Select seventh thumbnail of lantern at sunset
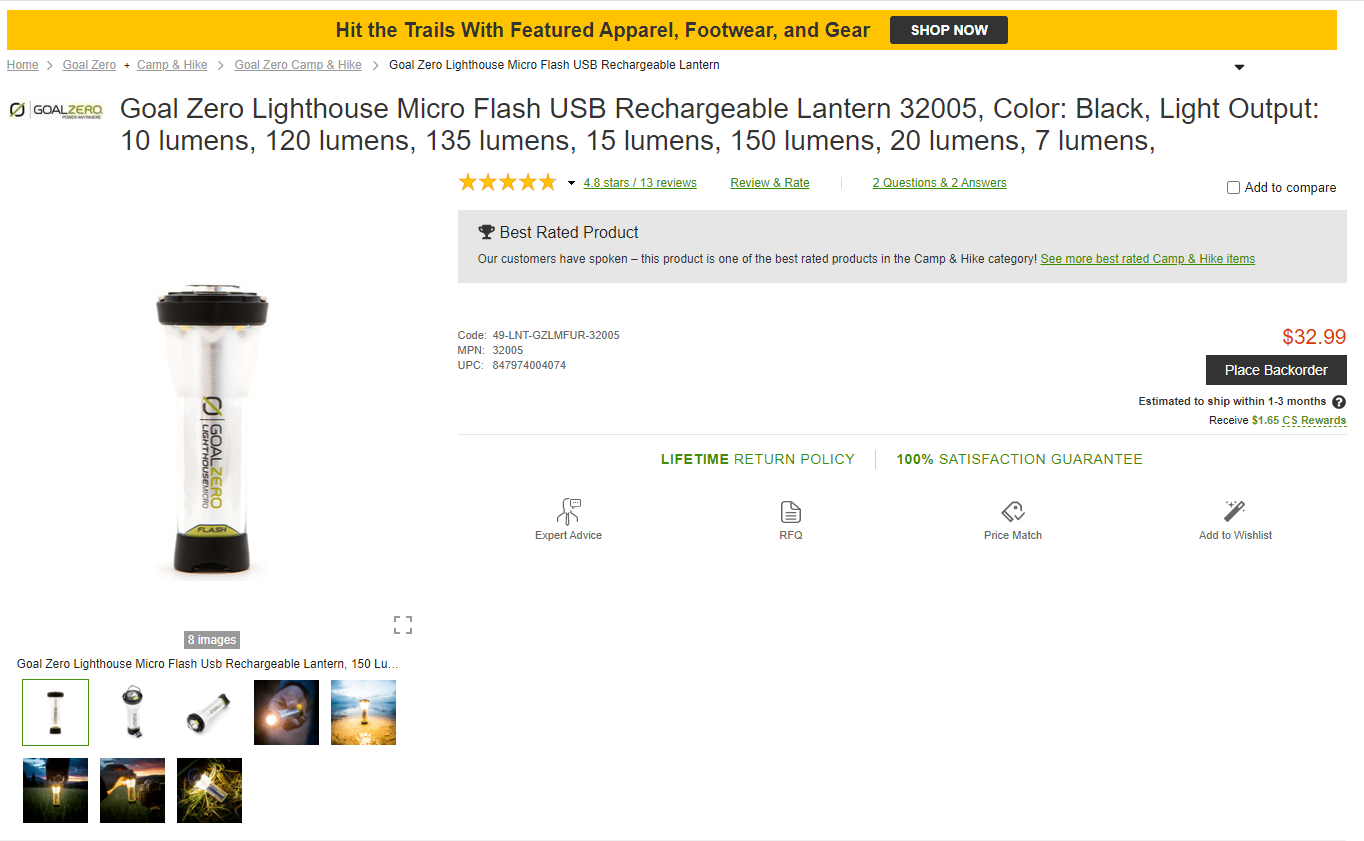This screenshot has width=1364, height=841. pos(132,790)
